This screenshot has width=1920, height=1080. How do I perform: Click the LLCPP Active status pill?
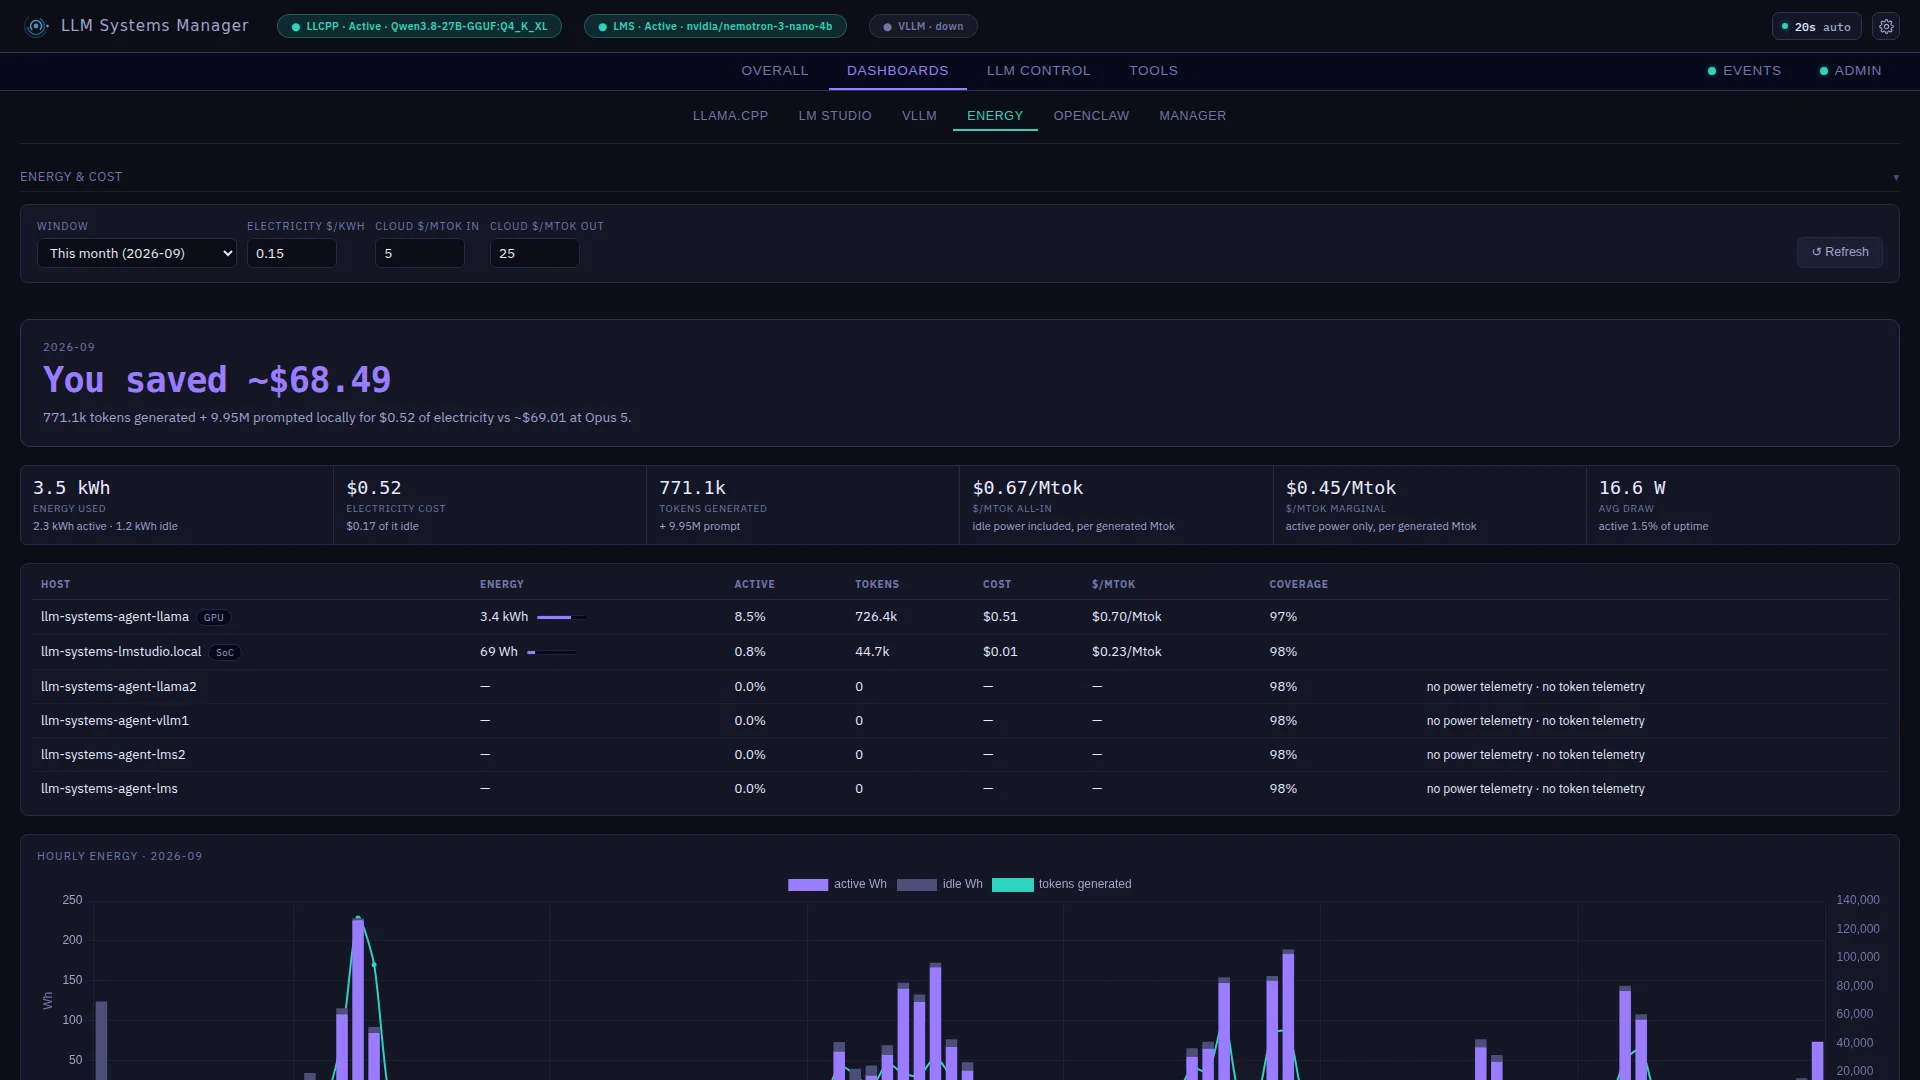click(419, 27)
